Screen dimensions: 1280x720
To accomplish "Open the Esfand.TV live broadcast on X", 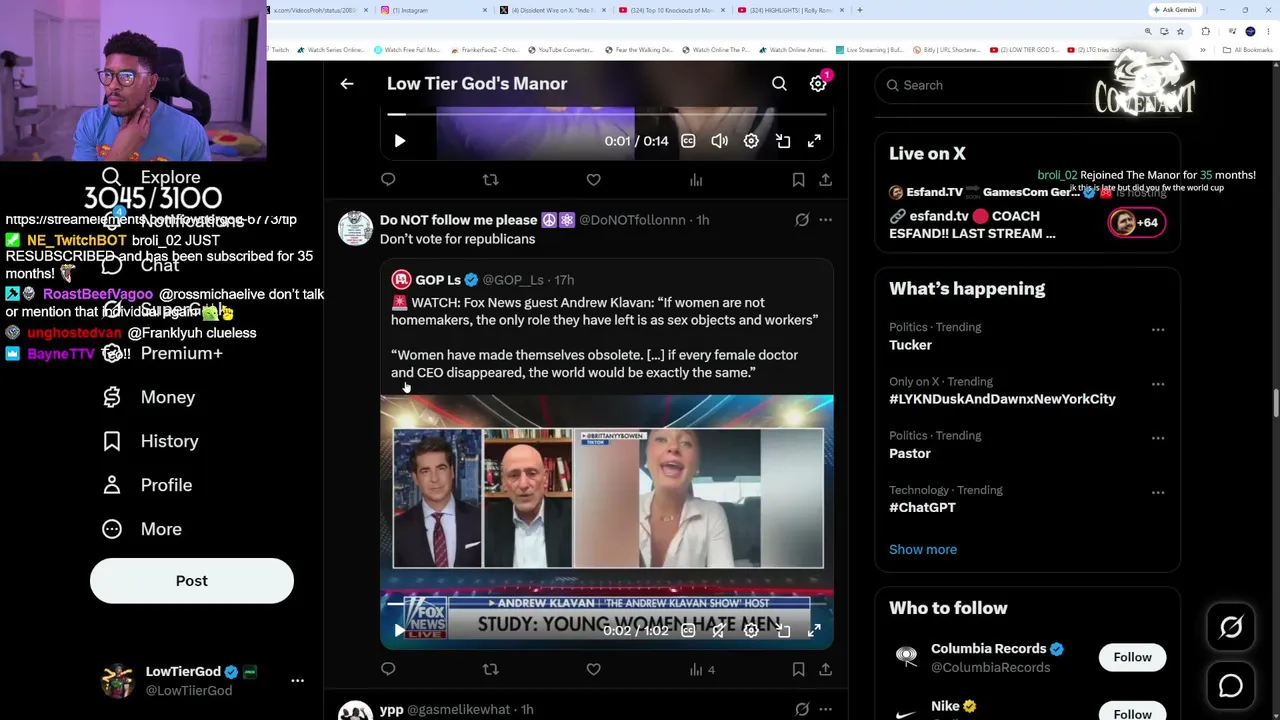I will pos(1027,213).
